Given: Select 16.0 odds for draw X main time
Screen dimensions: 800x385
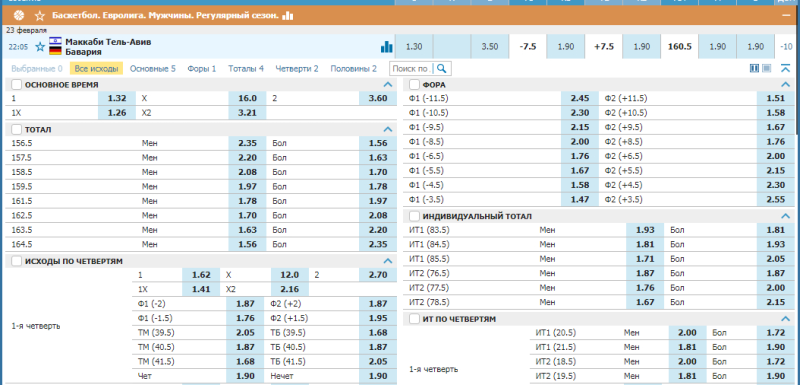Looking at the screenshot, I should coord(247,98).
